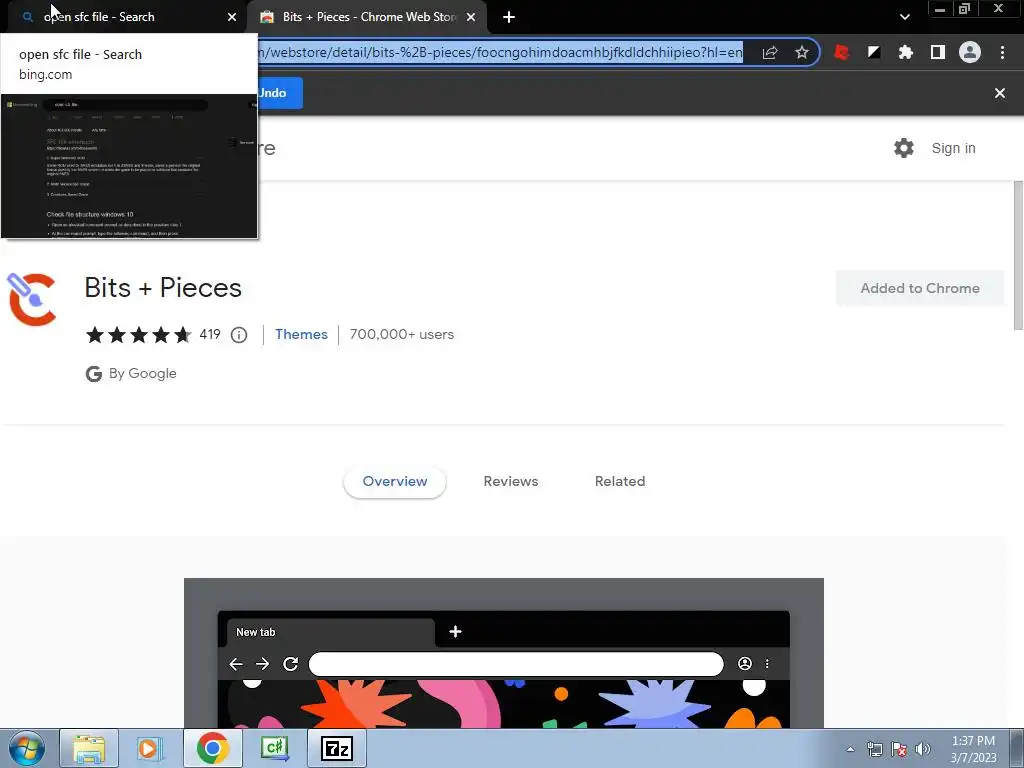Open Chrome's three-dot menu
This screenshot has width=1024, height=768.
(1002, 52)
